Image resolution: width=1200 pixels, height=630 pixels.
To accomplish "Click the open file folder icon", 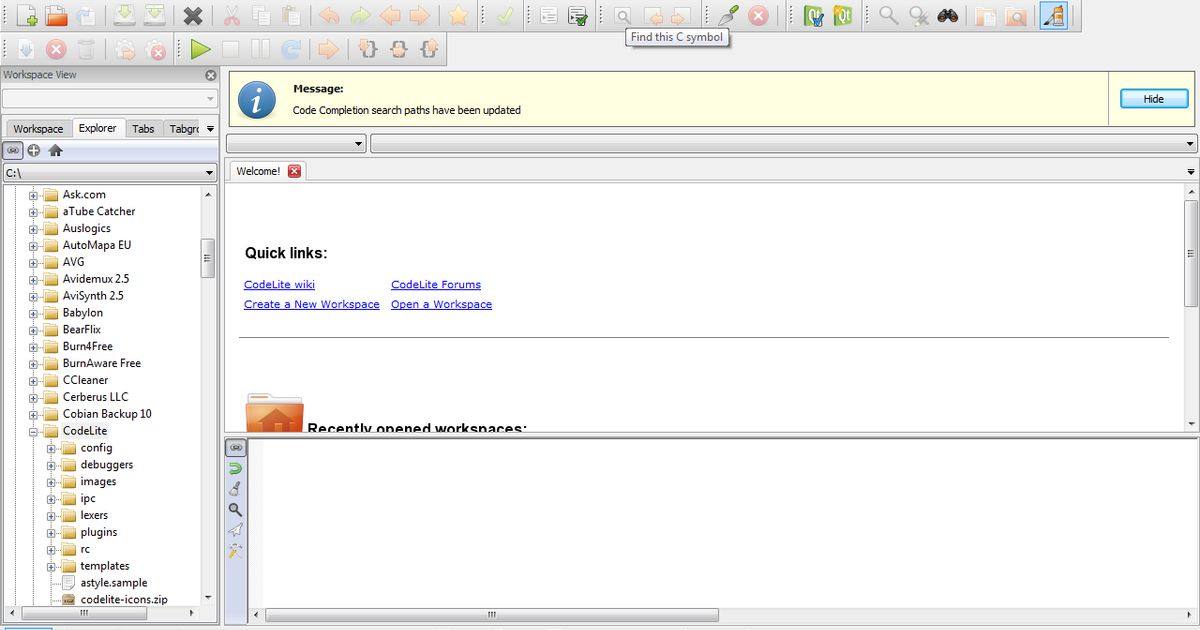I will click(x=56, y=16).
